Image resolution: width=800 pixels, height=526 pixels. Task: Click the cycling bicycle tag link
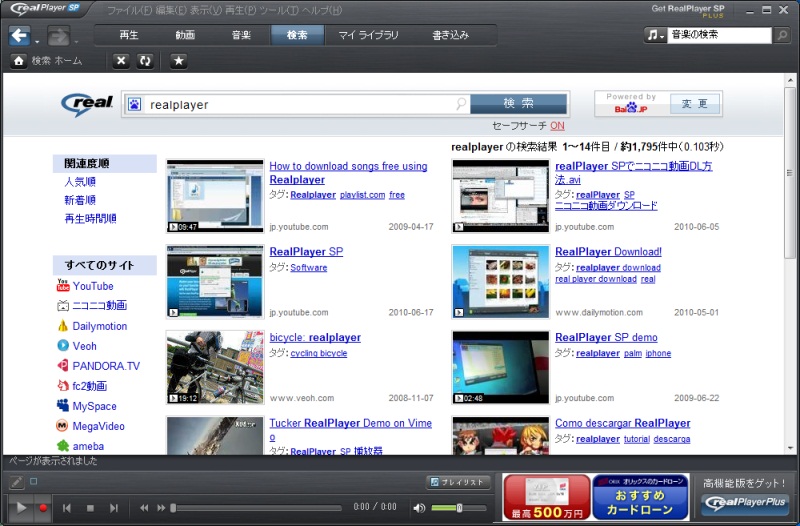point(319,353)
